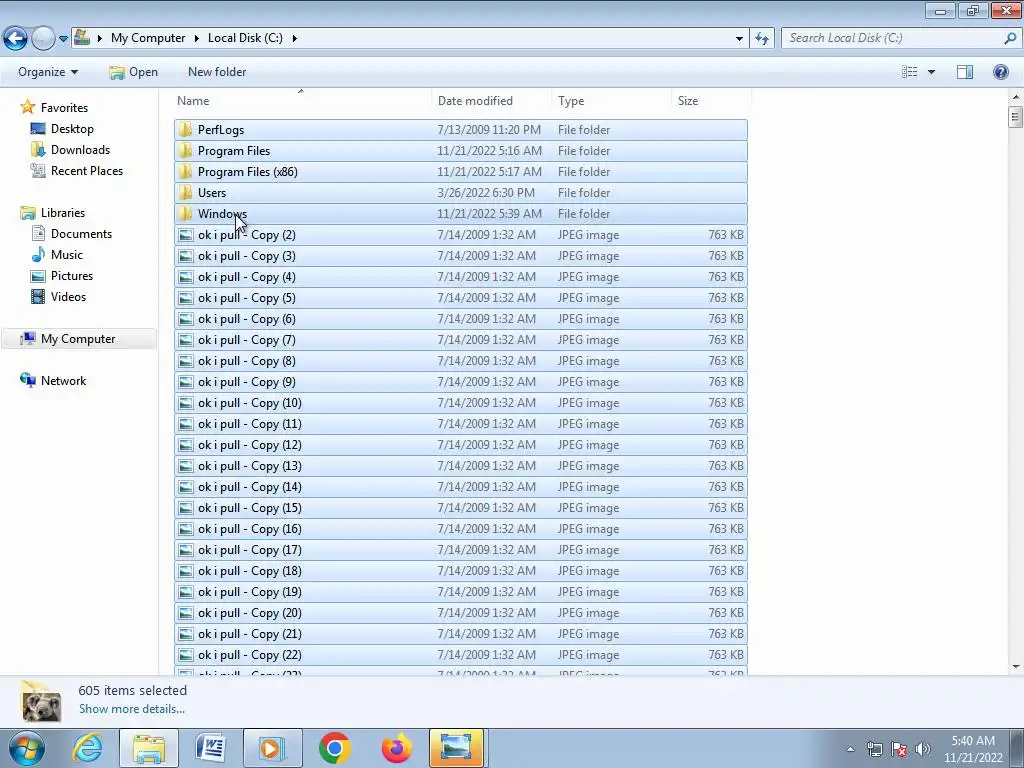Click the ok i pull - Copy (2) image icon
Viewport: 1024px width, 768px height.
(x=186, y=235)
